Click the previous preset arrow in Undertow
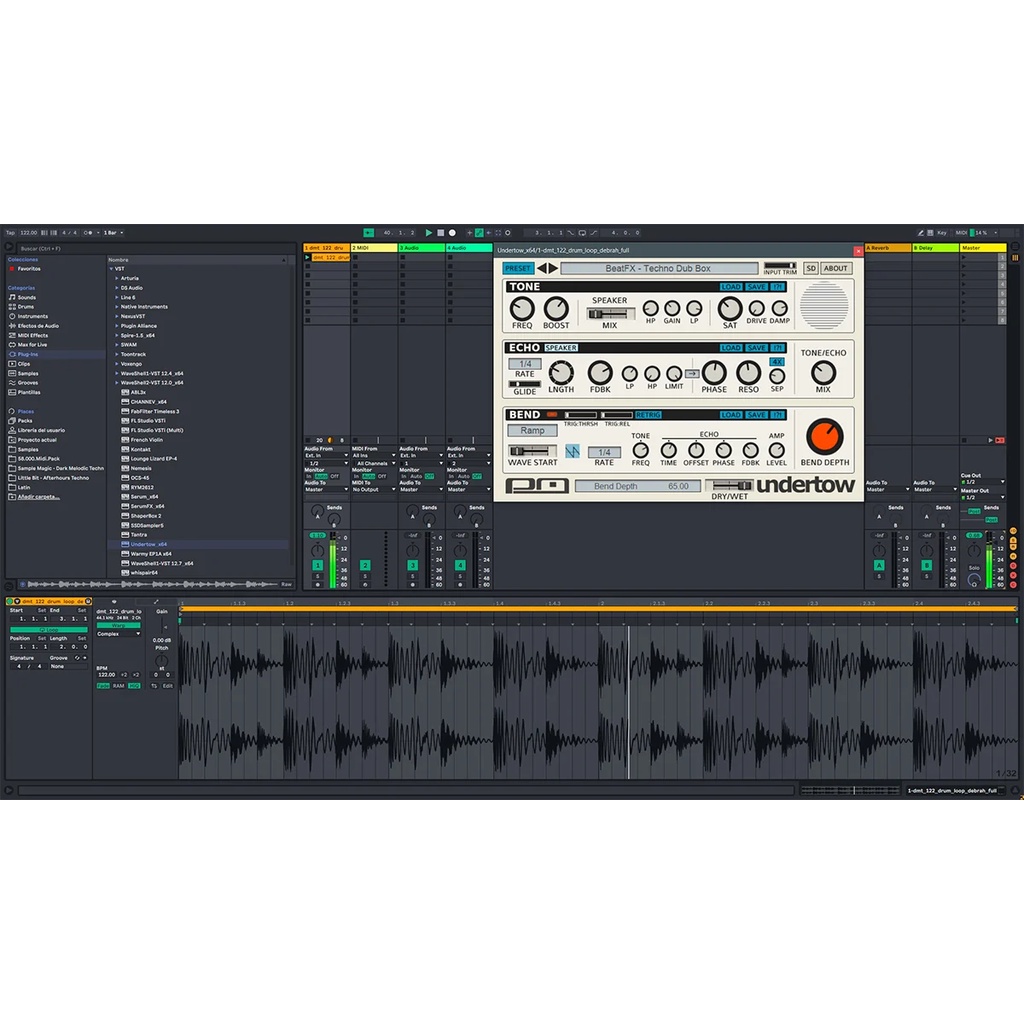 click(x=542, y=268)
